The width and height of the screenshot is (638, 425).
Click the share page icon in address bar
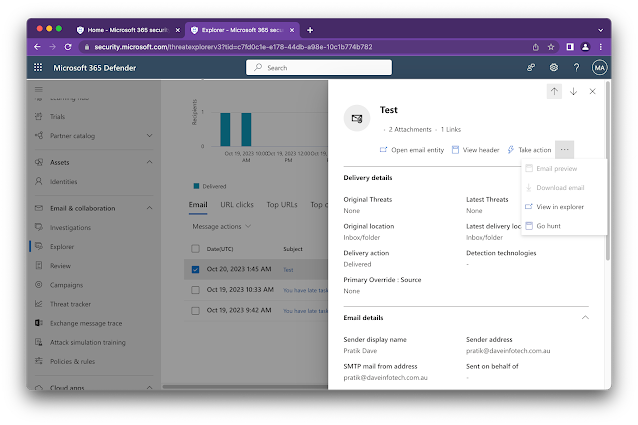[535, 47]
